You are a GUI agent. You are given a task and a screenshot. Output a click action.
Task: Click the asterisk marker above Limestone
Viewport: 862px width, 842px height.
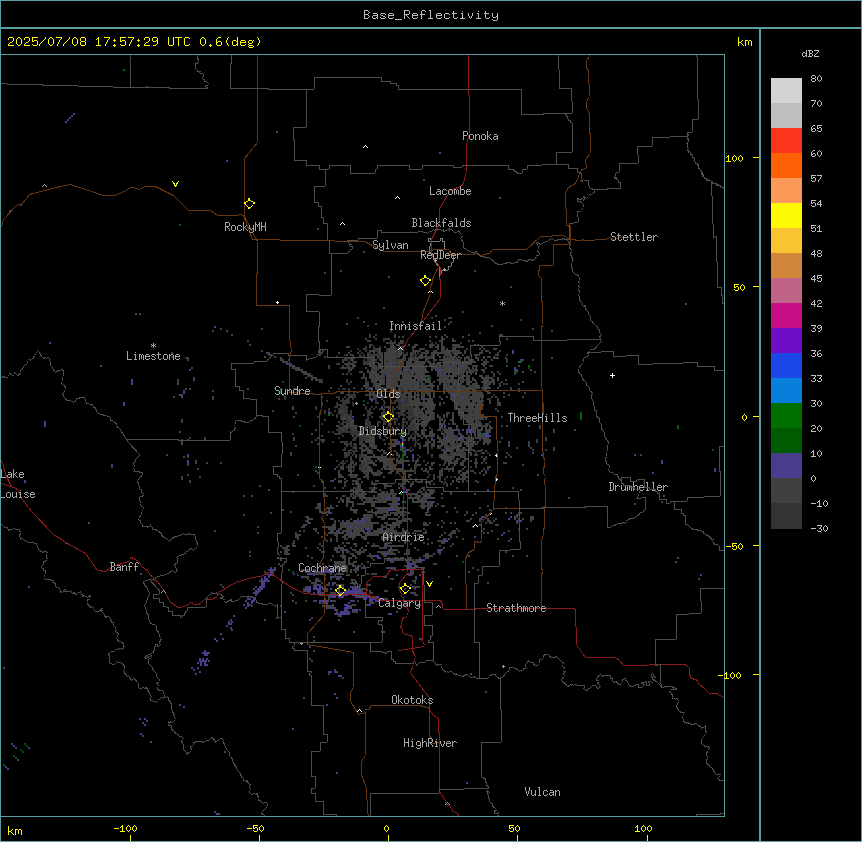153,346
